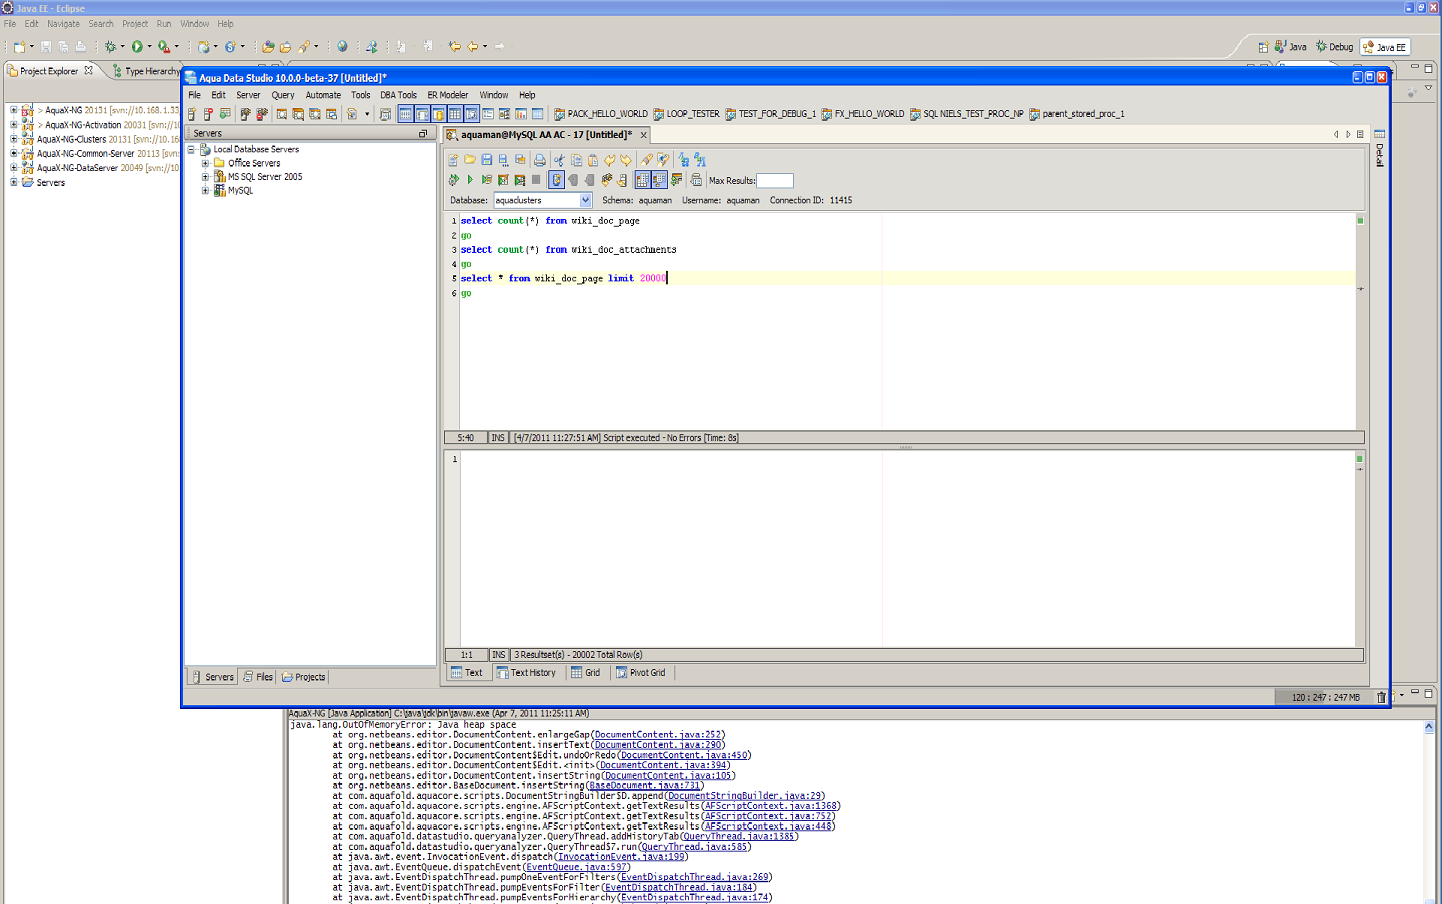Viewport: 1442px width, 904px height.
Task: Click Eclipse New wizard icon
Action: coord(19,46)
